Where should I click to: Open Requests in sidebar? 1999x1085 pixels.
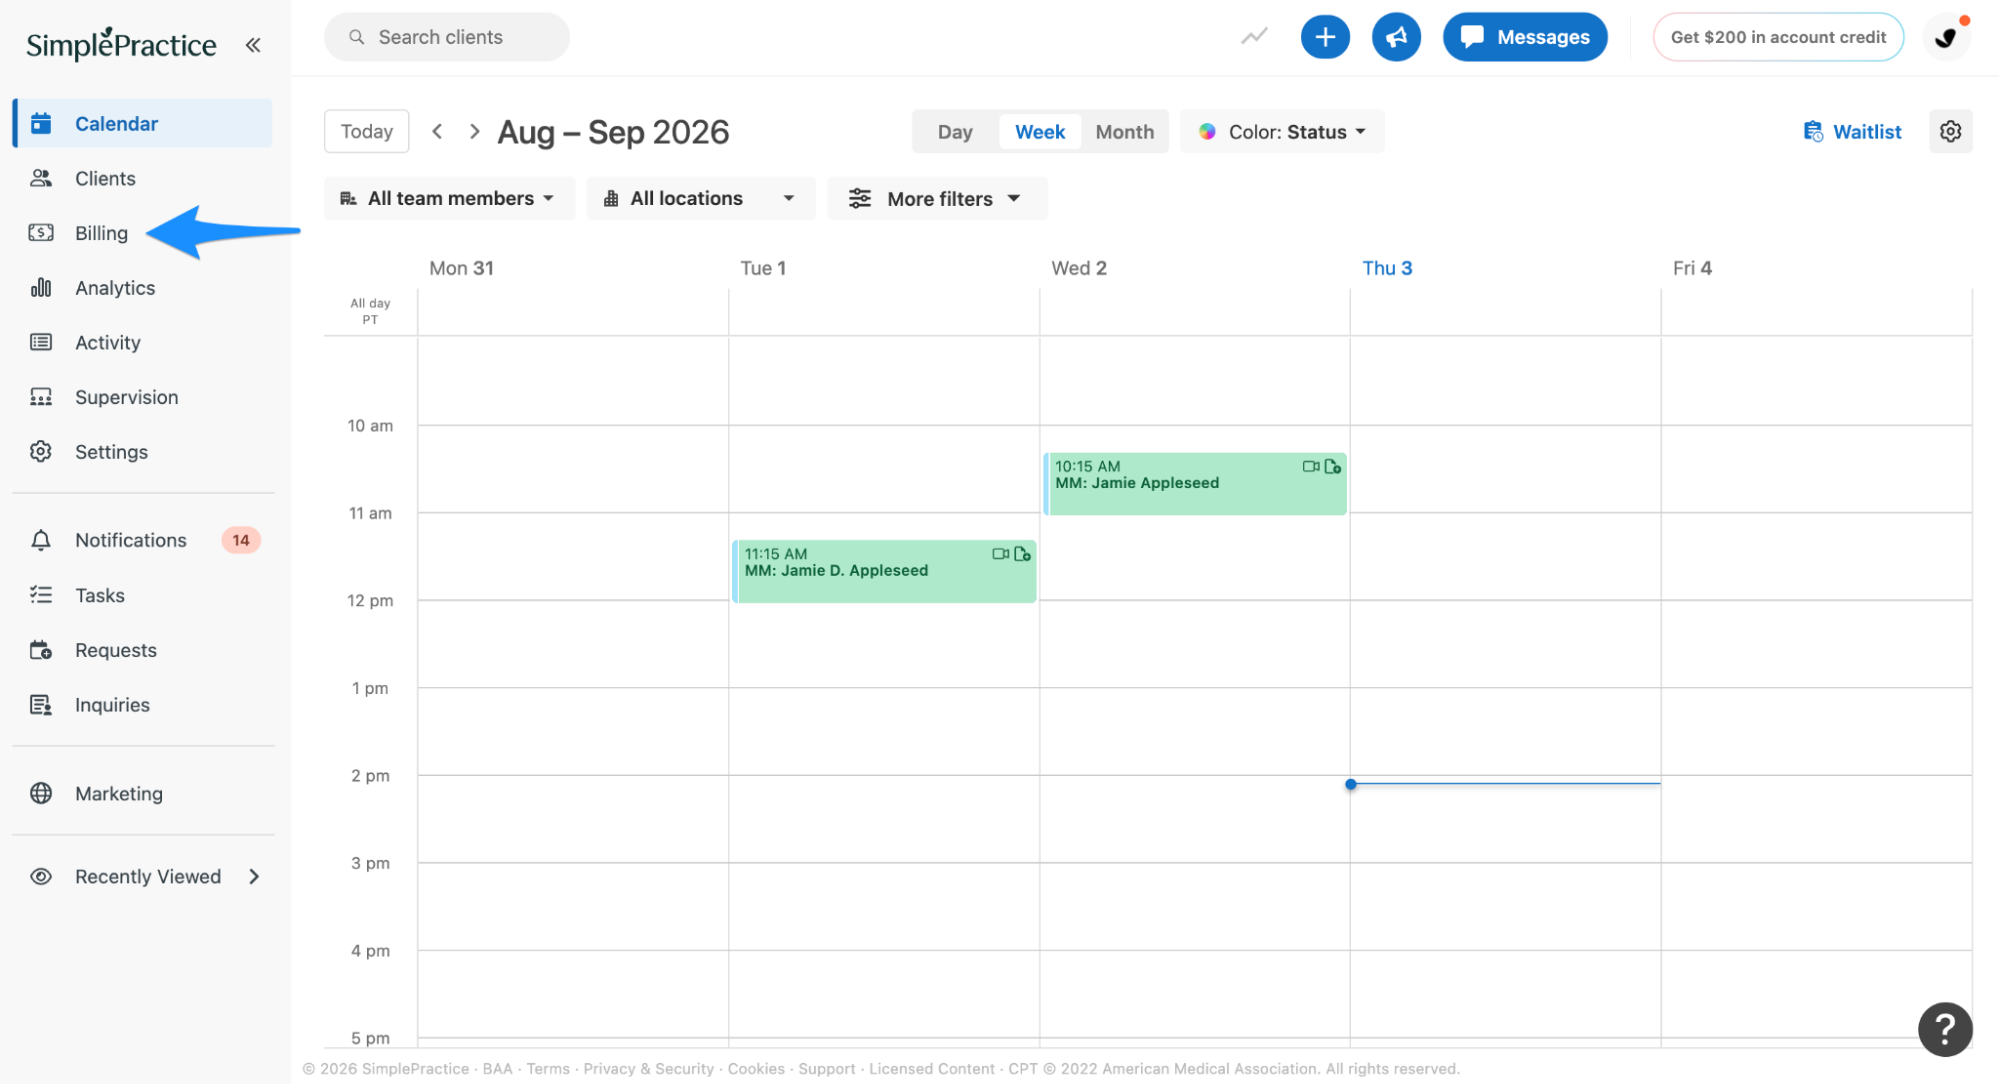[143, 650]
